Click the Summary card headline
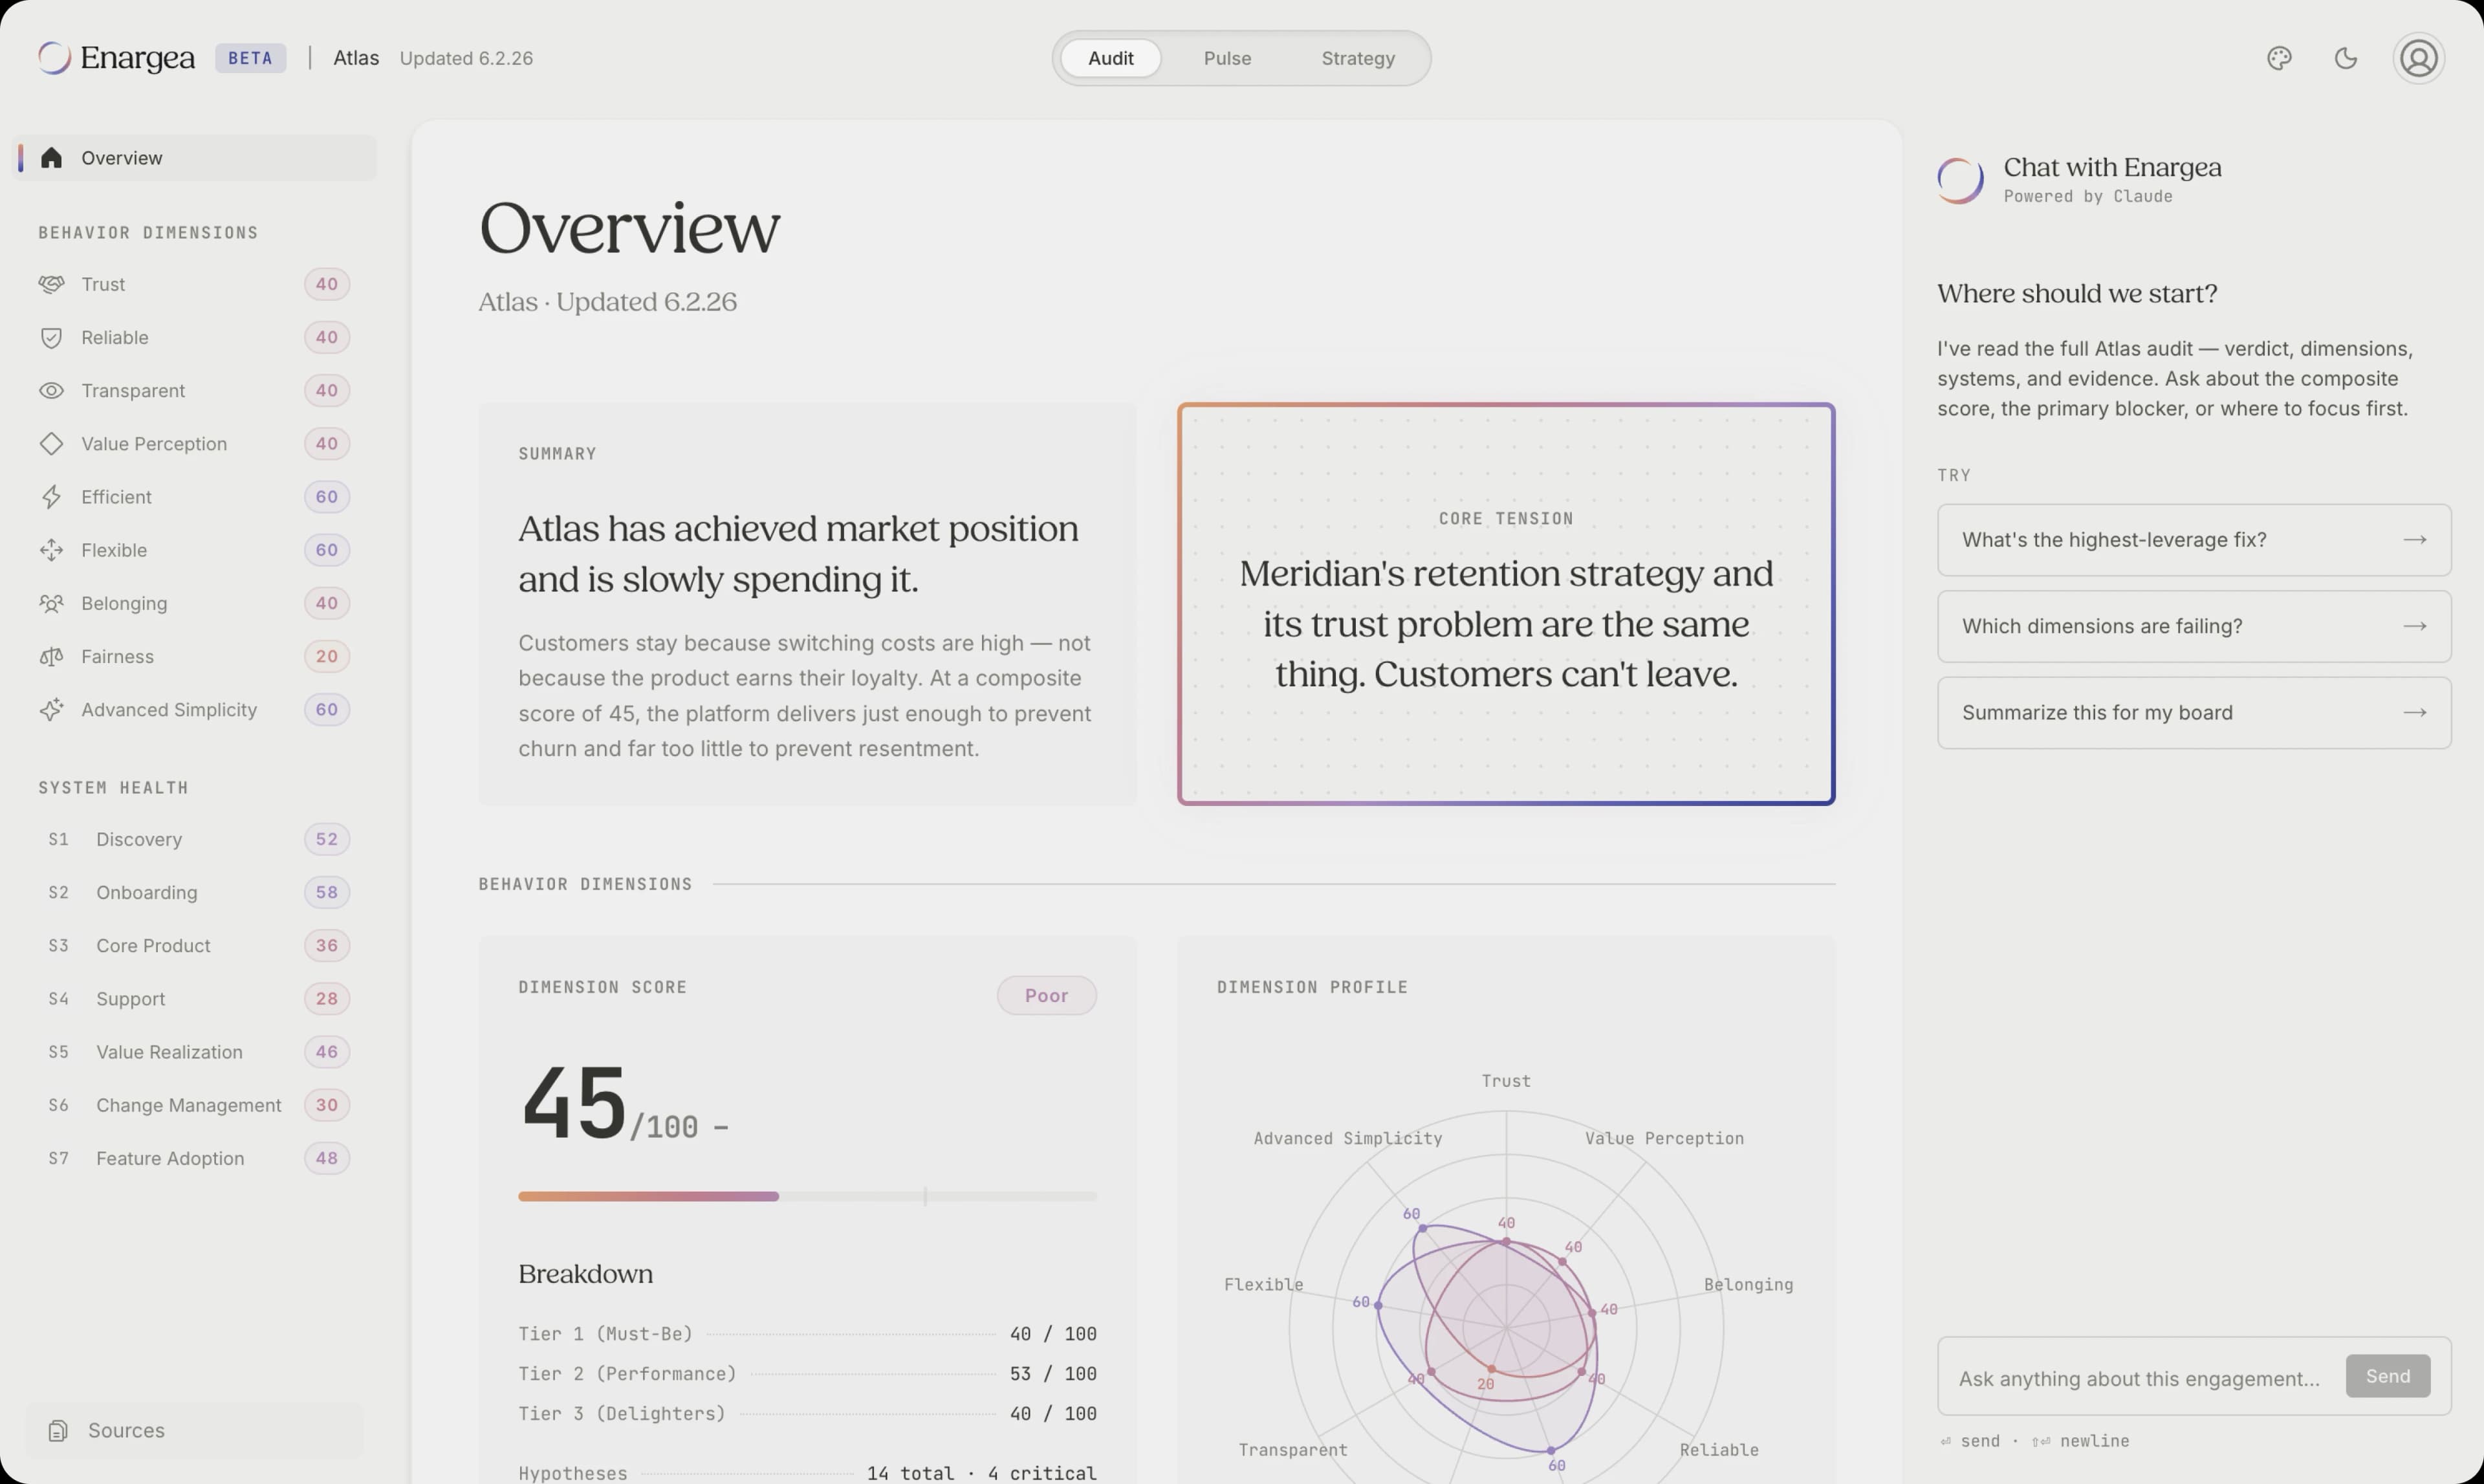 (x=798, y=554)
